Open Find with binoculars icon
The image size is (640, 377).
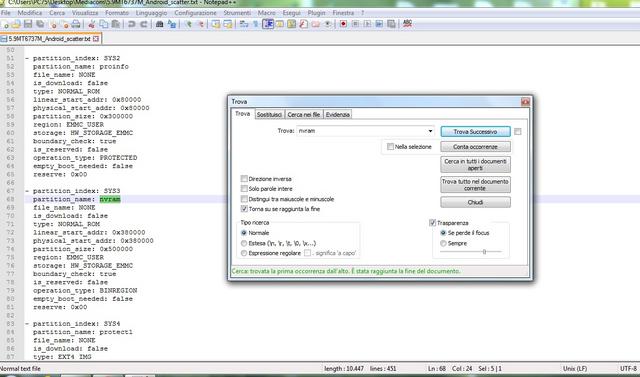(x=159, y=24)
